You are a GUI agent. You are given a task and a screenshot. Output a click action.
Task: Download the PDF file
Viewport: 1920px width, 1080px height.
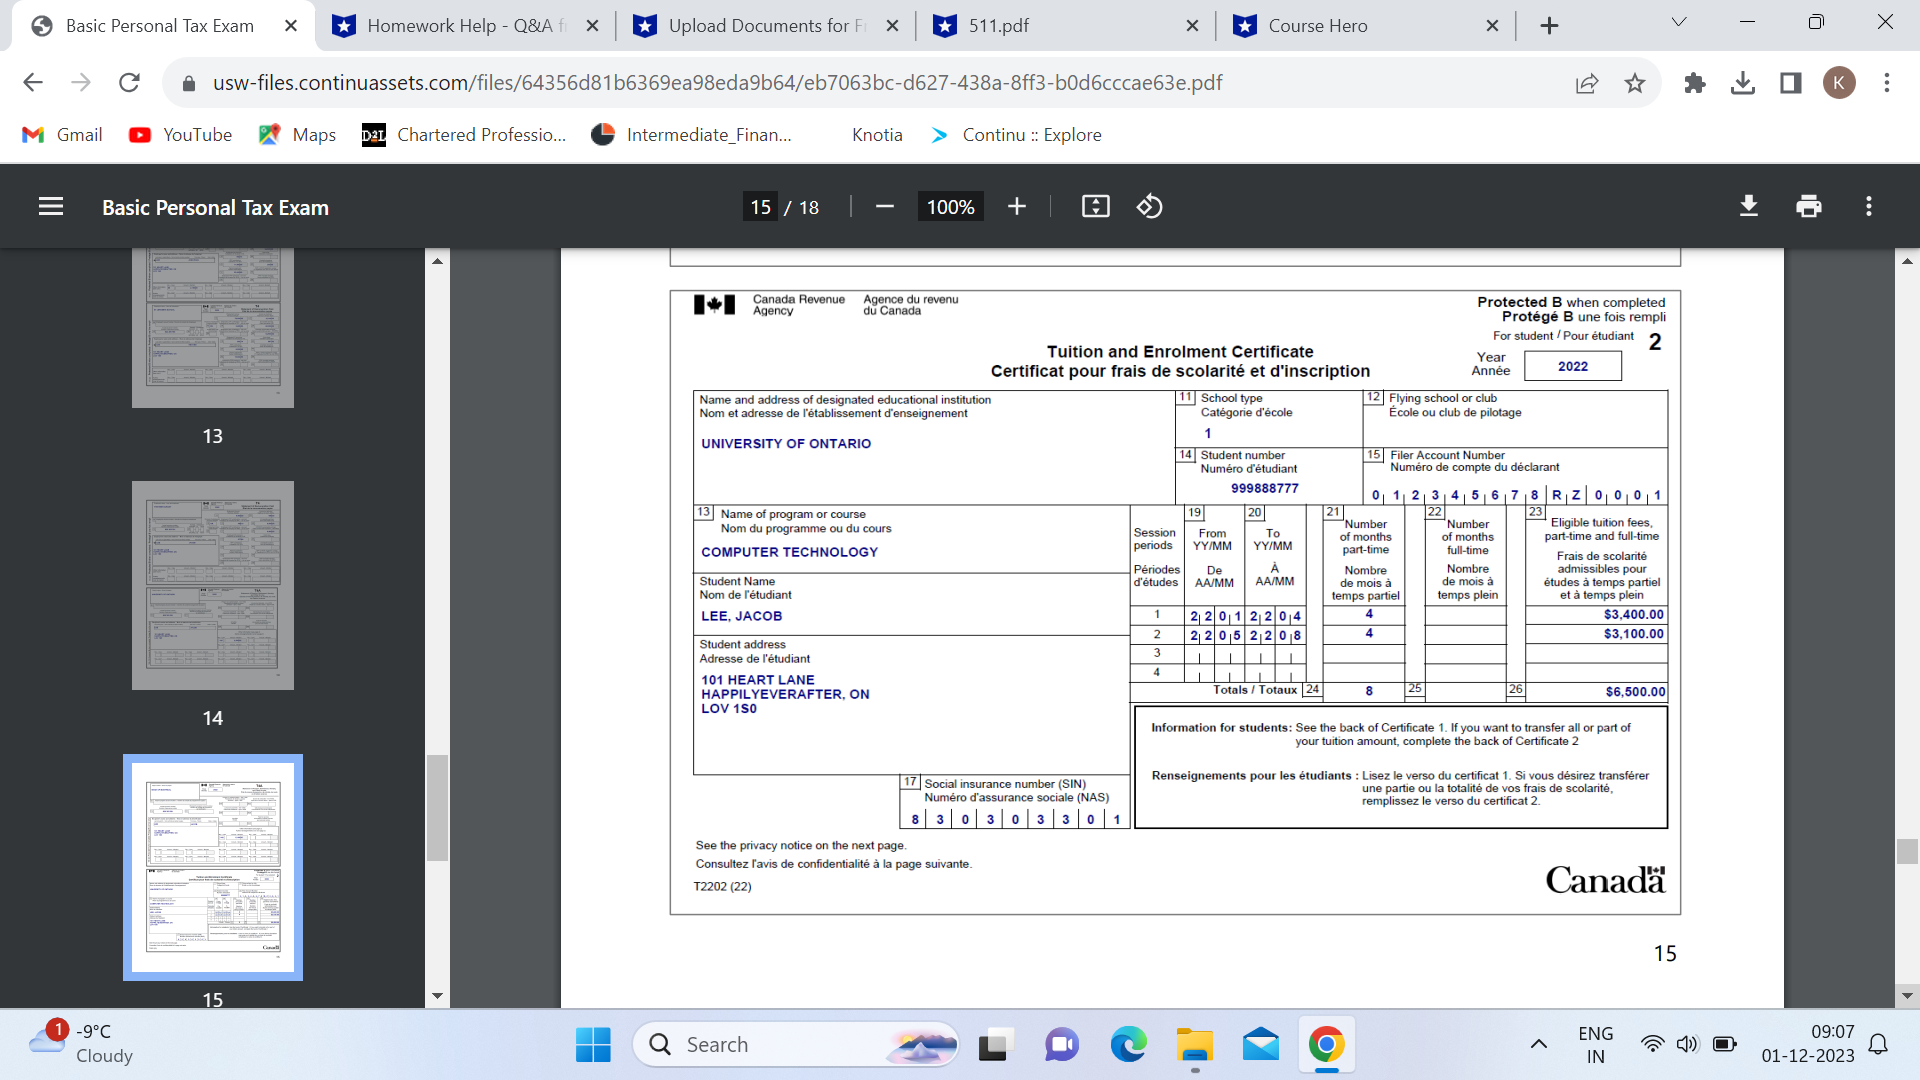click(1748, 206)
